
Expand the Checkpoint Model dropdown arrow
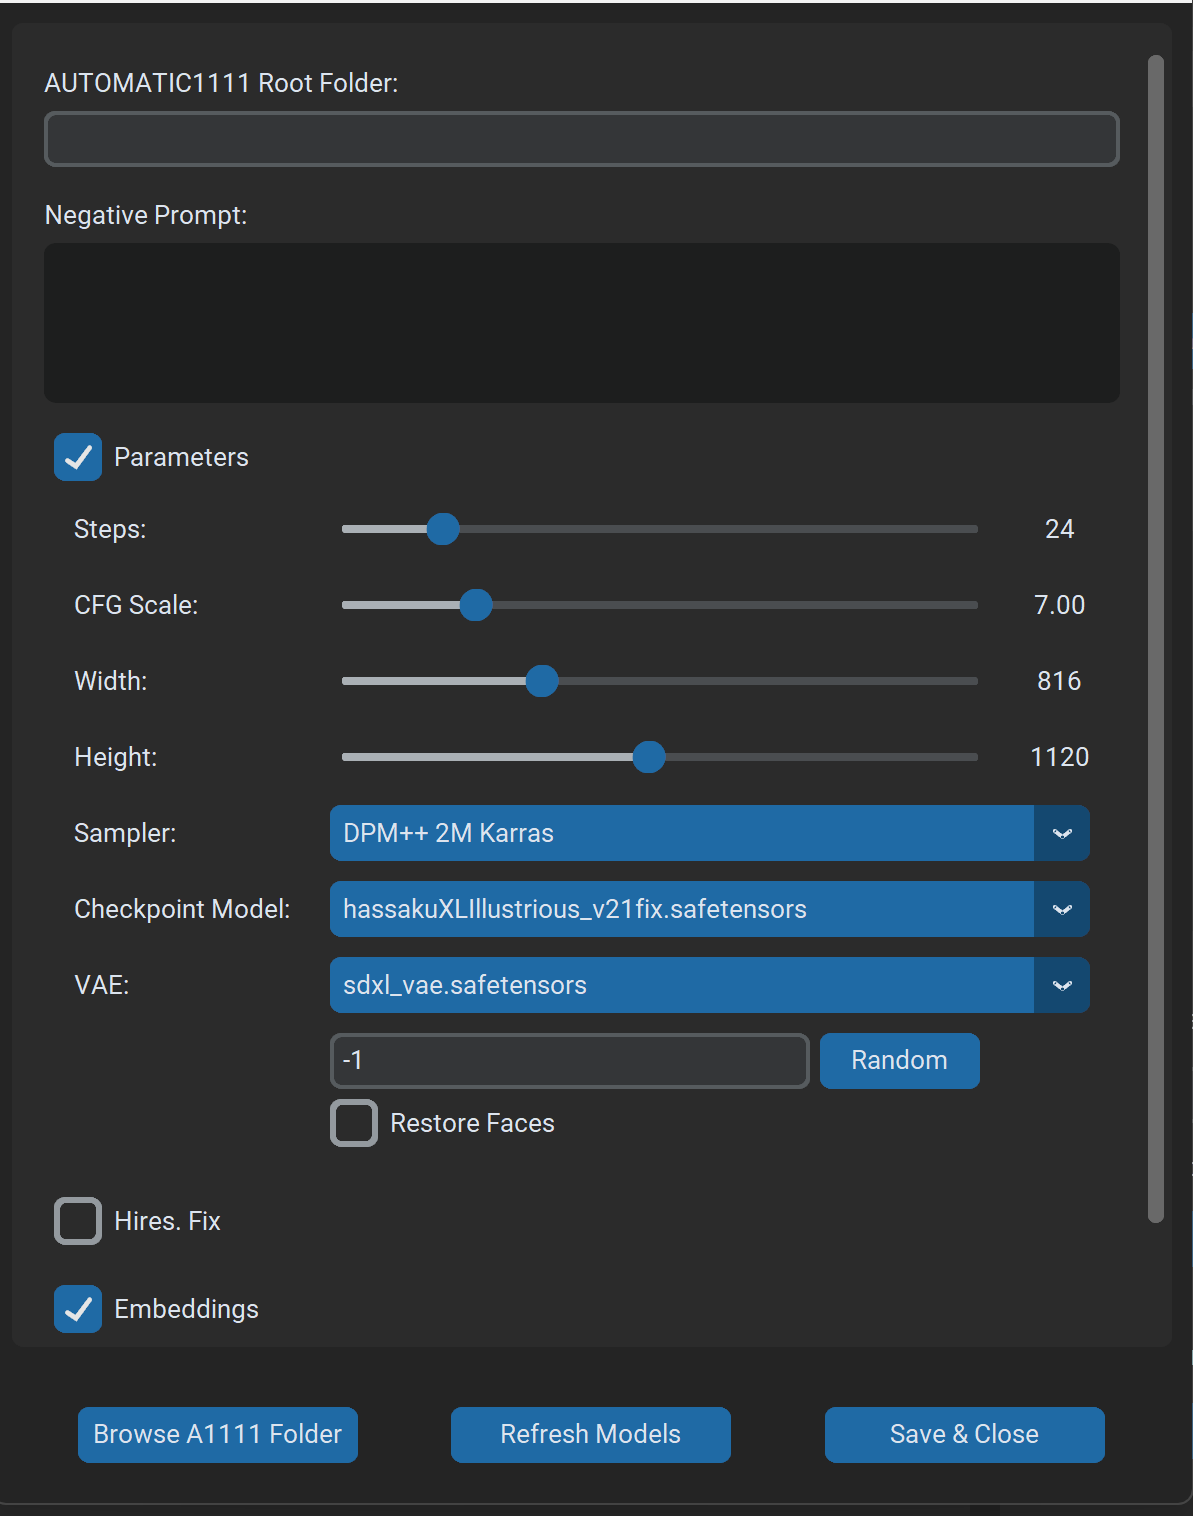(x=1062, y=909)
